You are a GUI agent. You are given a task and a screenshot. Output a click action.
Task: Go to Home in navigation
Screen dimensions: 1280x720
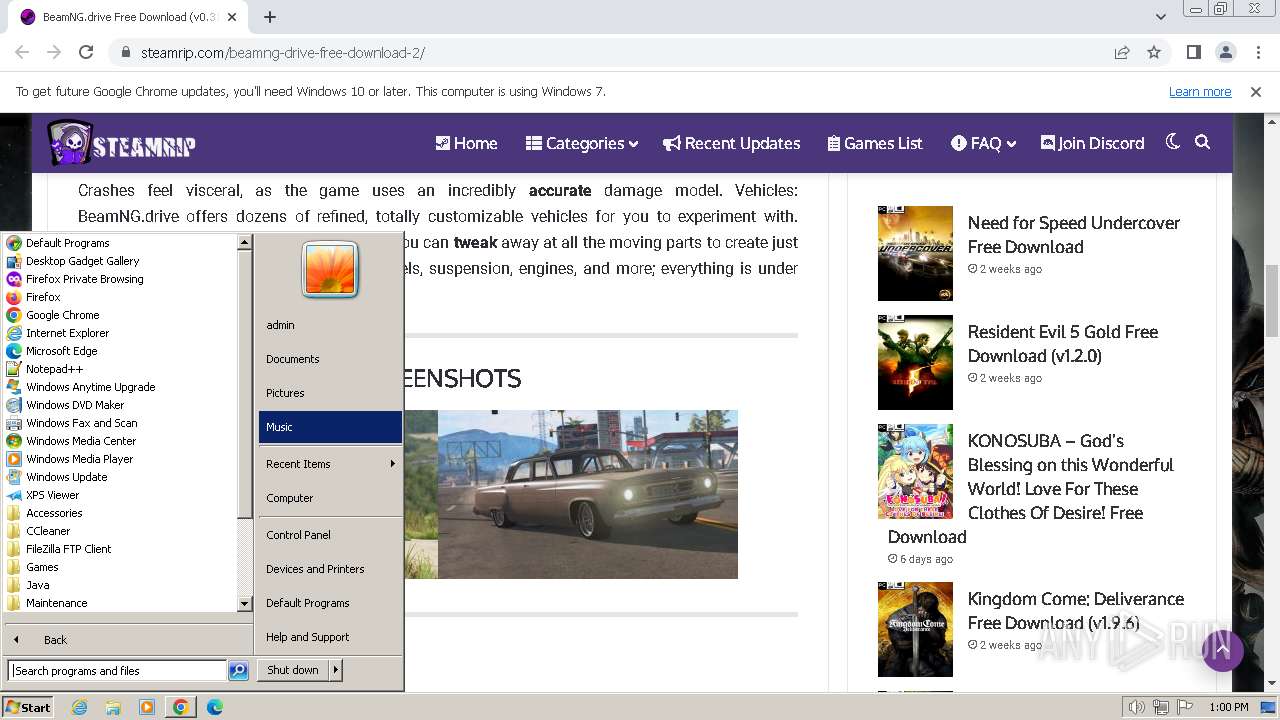point(466,143)
